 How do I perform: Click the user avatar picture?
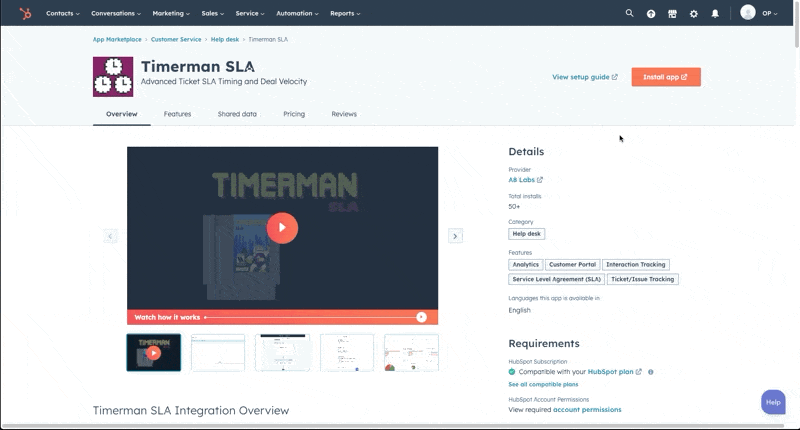click(748, 12)
